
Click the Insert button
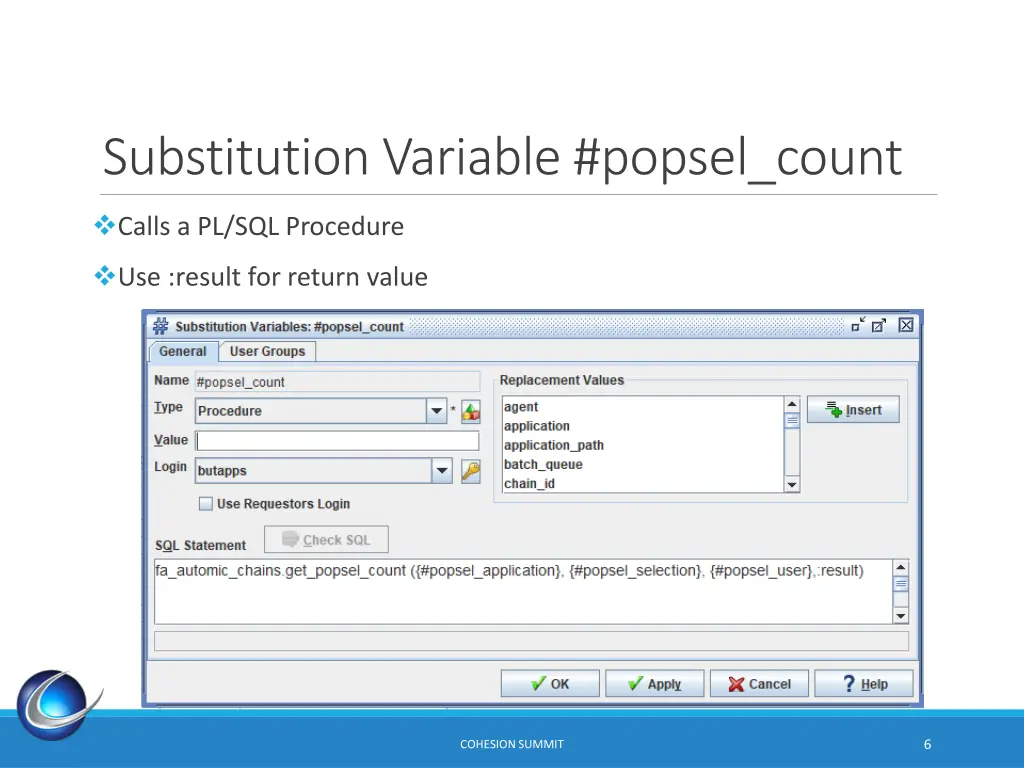tap(853, 409)
